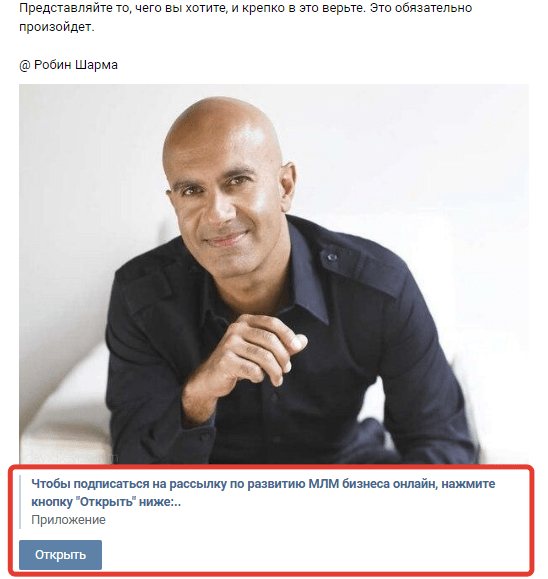Click the post text starting with "Представляйте то"

coord(246,17)
